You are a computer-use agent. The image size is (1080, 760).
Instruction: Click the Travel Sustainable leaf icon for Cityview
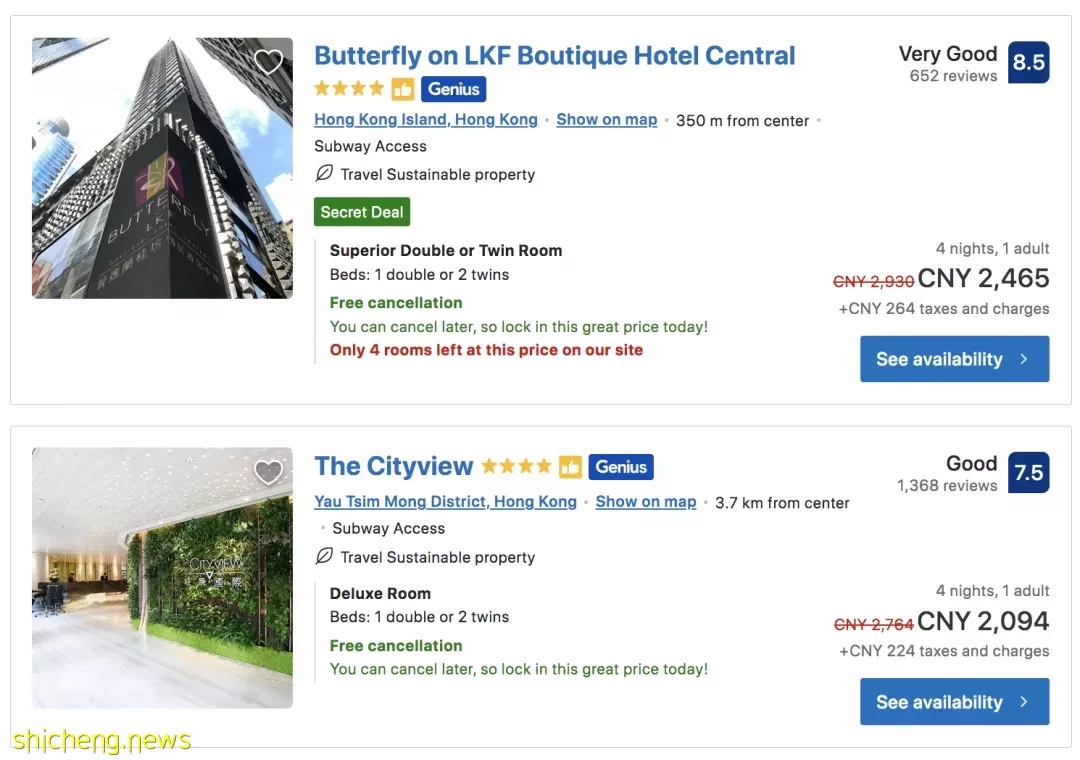(324, 555)
